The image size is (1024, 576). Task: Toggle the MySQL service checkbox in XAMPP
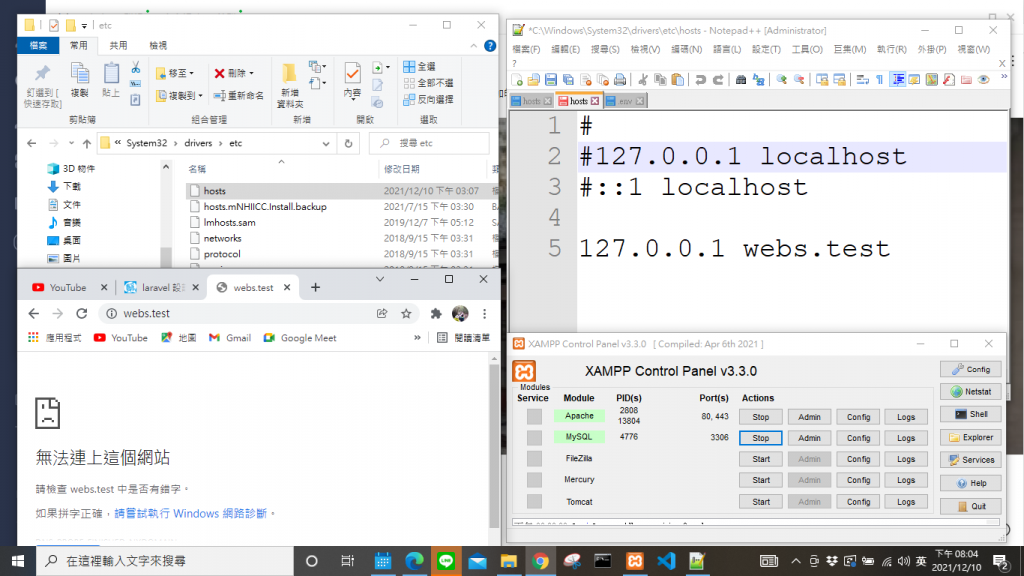(534, 438)
